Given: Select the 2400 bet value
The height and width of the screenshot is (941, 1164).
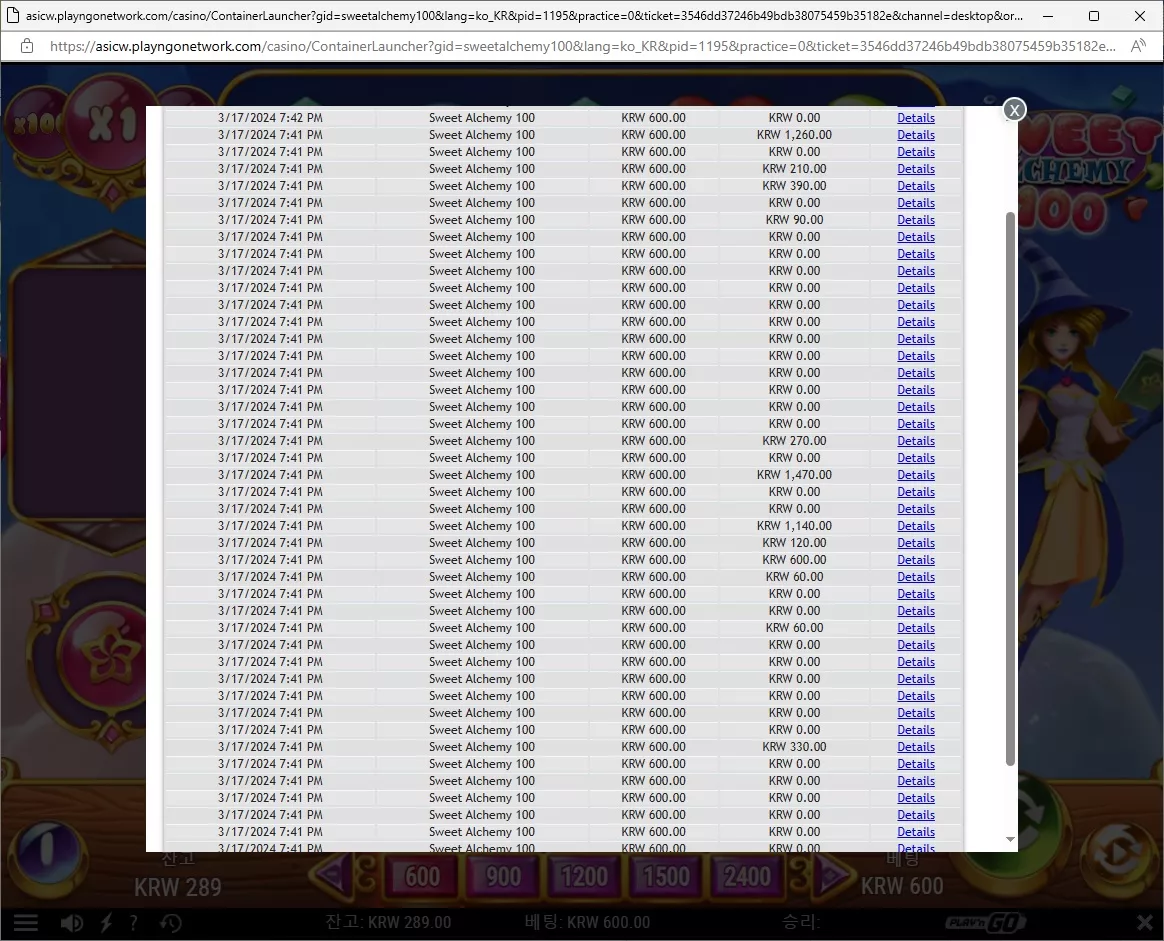Looking at the screenshot, I should (747, 876).
